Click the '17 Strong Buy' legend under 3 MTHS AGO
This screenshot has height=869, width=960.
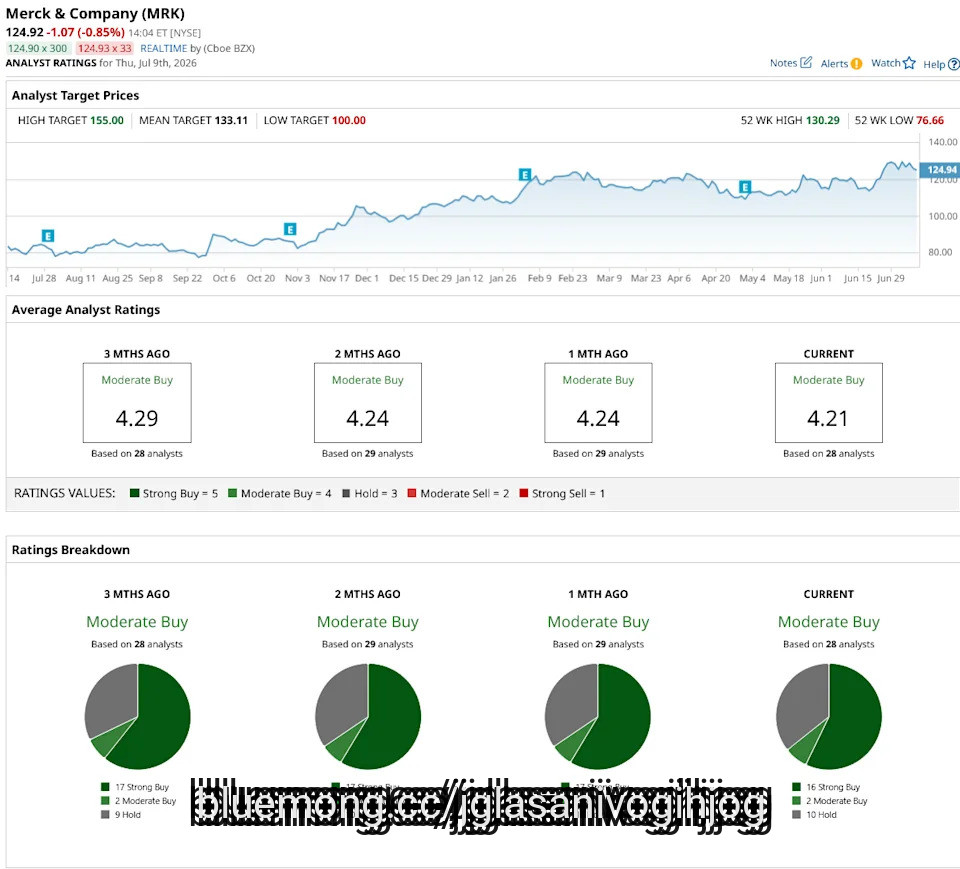click(x=135, y=787)
